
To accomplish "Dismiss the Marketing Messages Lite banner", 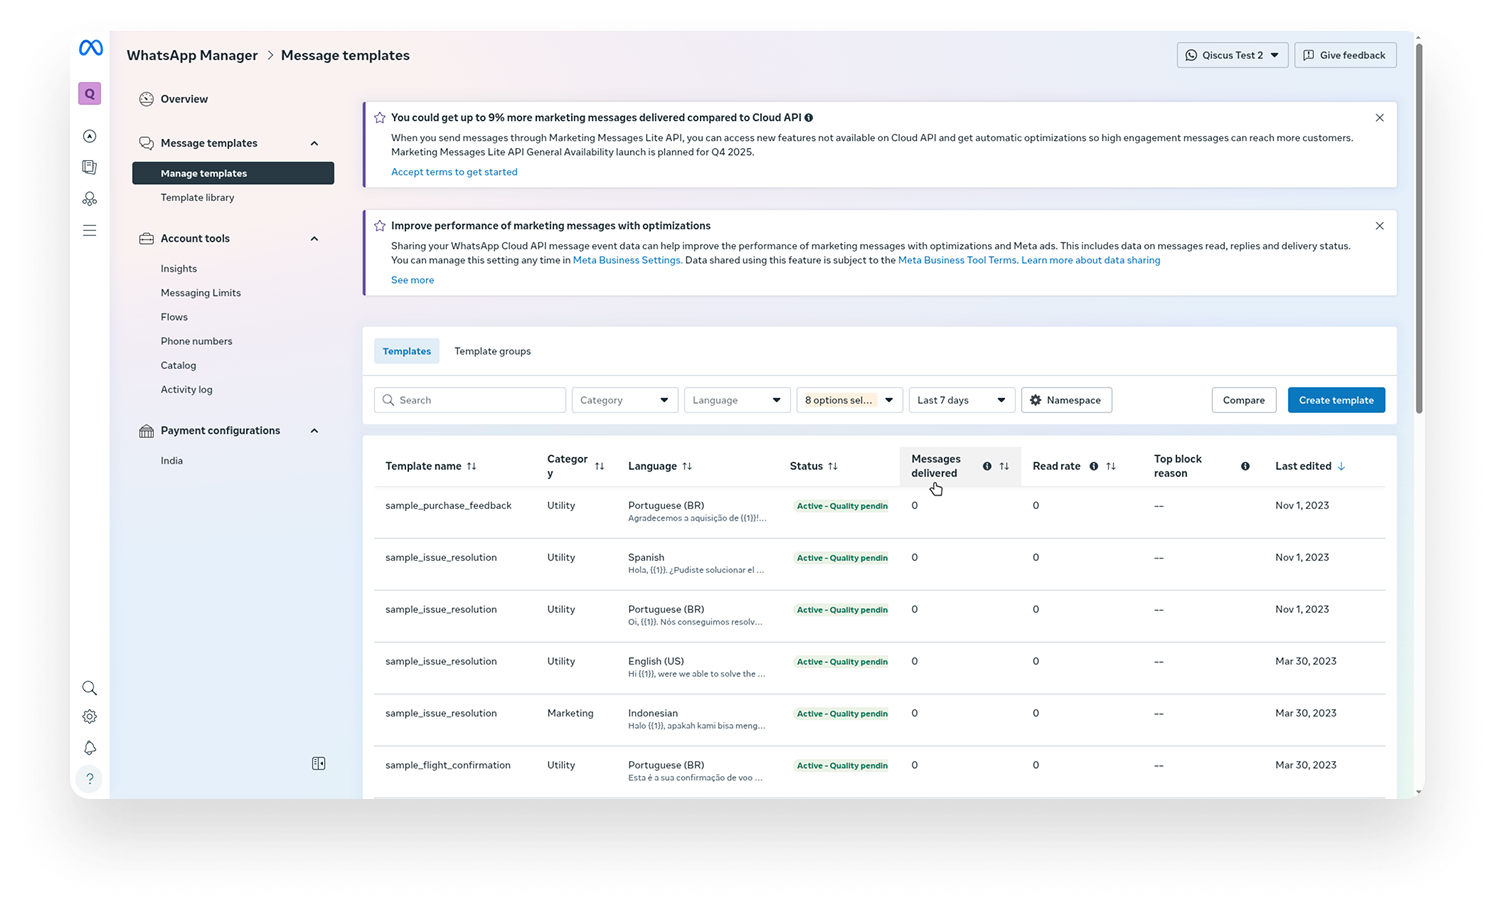I will tap(1379, 118).
